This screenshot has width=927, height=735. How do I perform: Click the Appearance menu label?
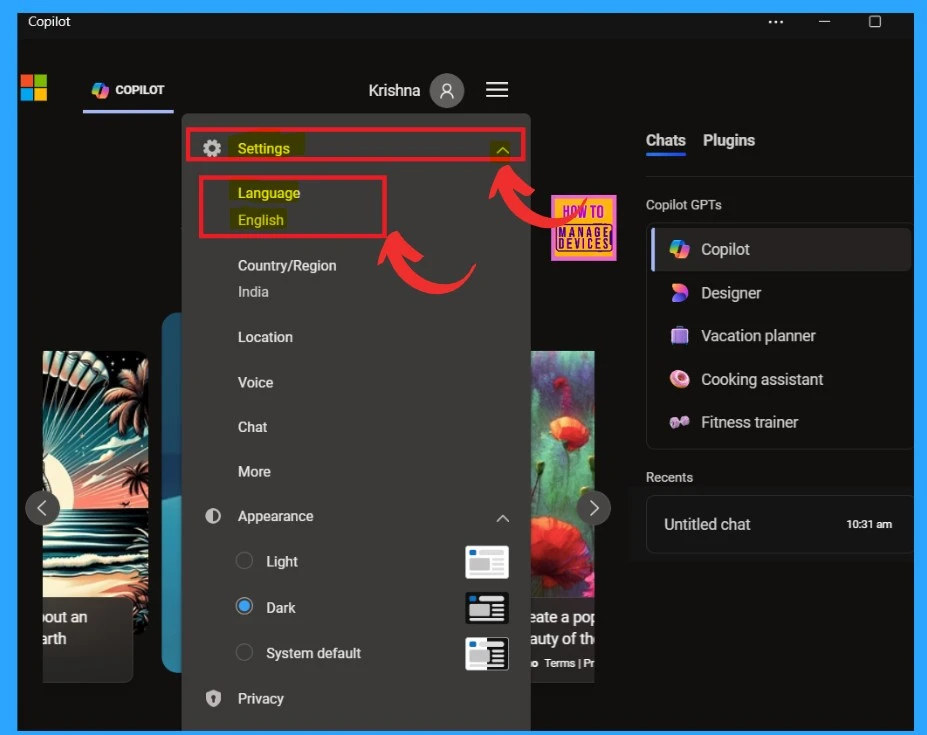[x=275, y=516]
